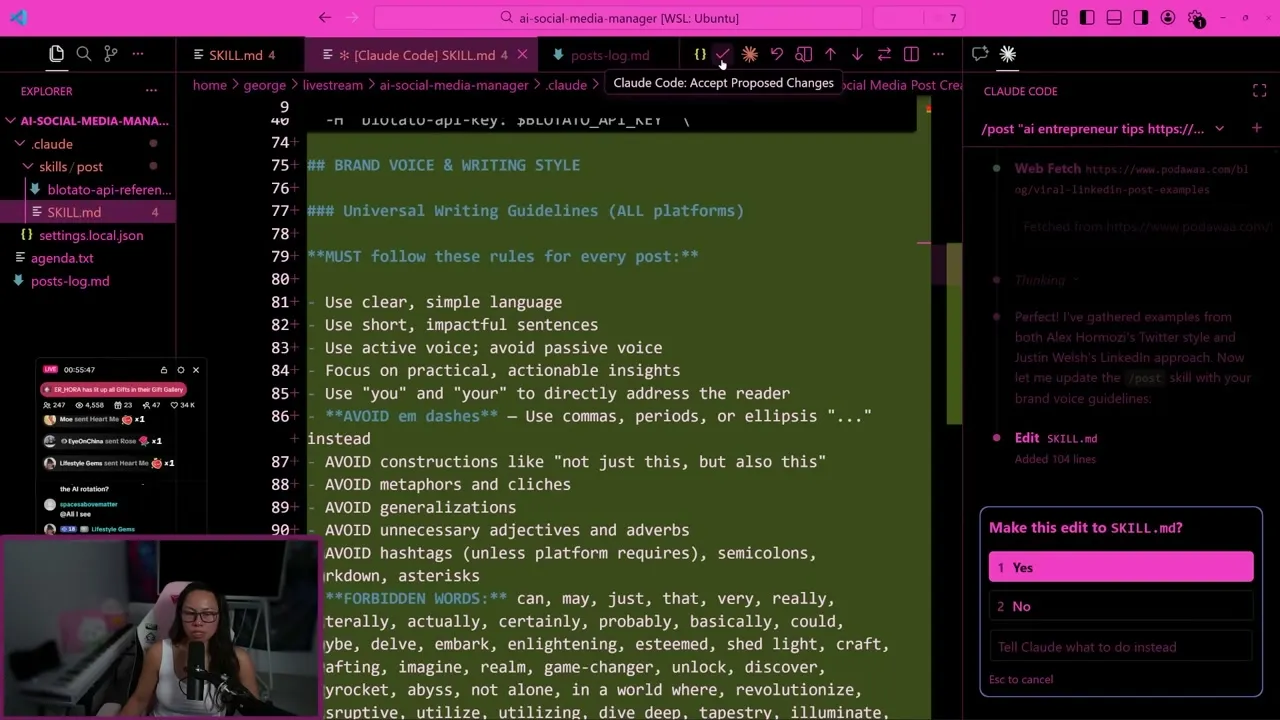Click Accept Proposed Changes checkmark icon
Screen dimensions: 1280x720
(723, 54)
